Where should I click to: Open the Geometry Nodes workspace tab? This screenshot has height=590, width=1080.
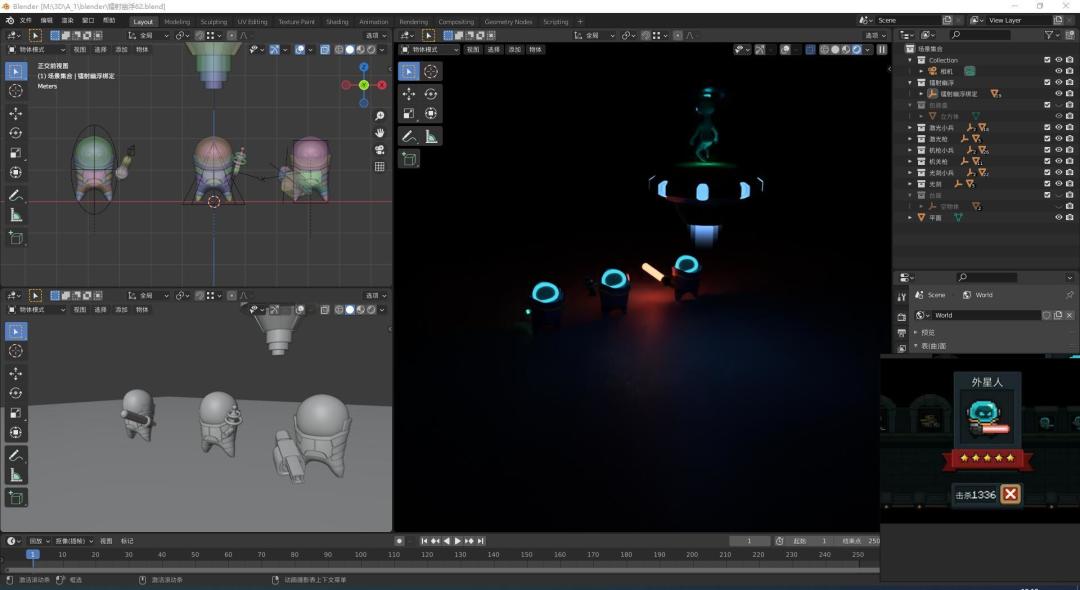coord(508,21)
